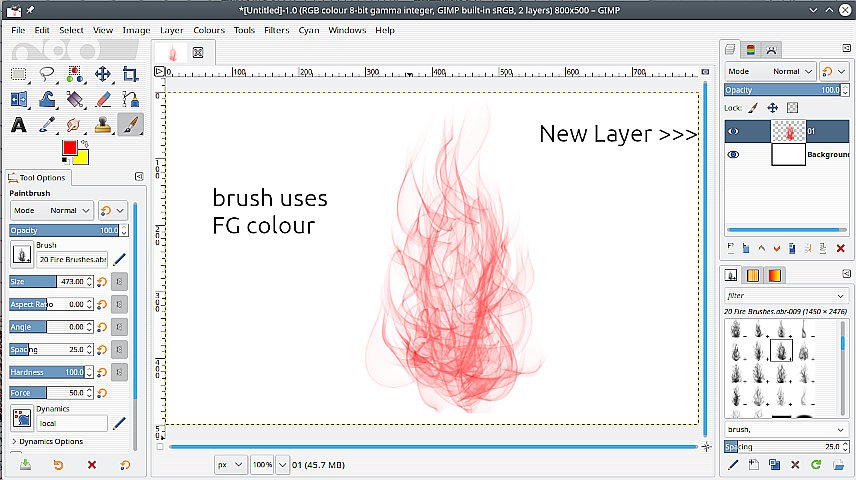Image resolution: width=856 pixels, height=480 pixels.
Task: Select the Eraser tool
Action: coord(103,99)
